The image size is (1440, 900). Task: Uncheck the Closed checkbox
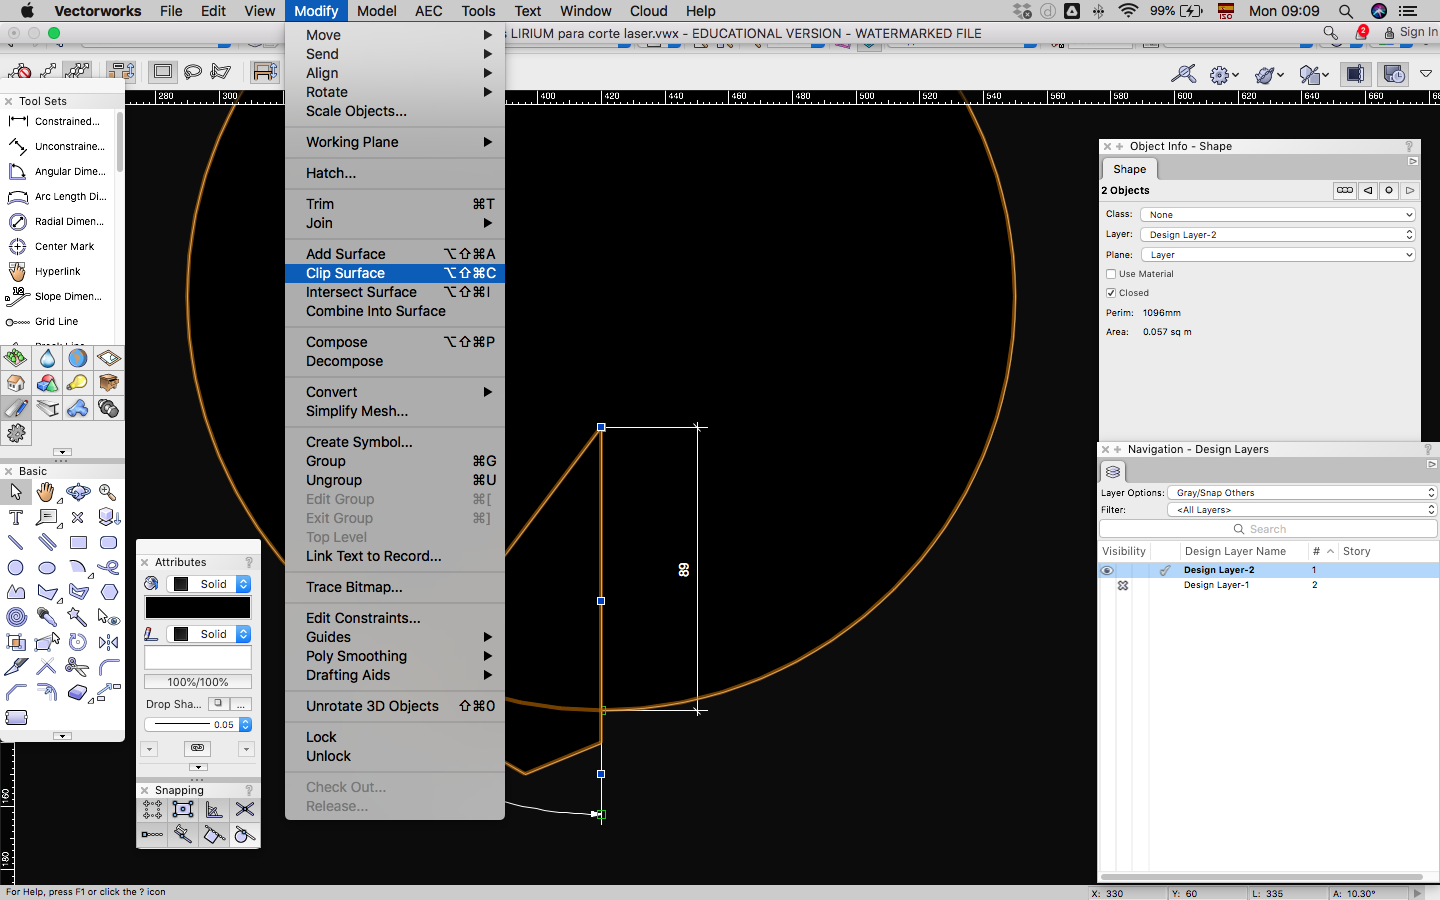(x=1111, y=293)
